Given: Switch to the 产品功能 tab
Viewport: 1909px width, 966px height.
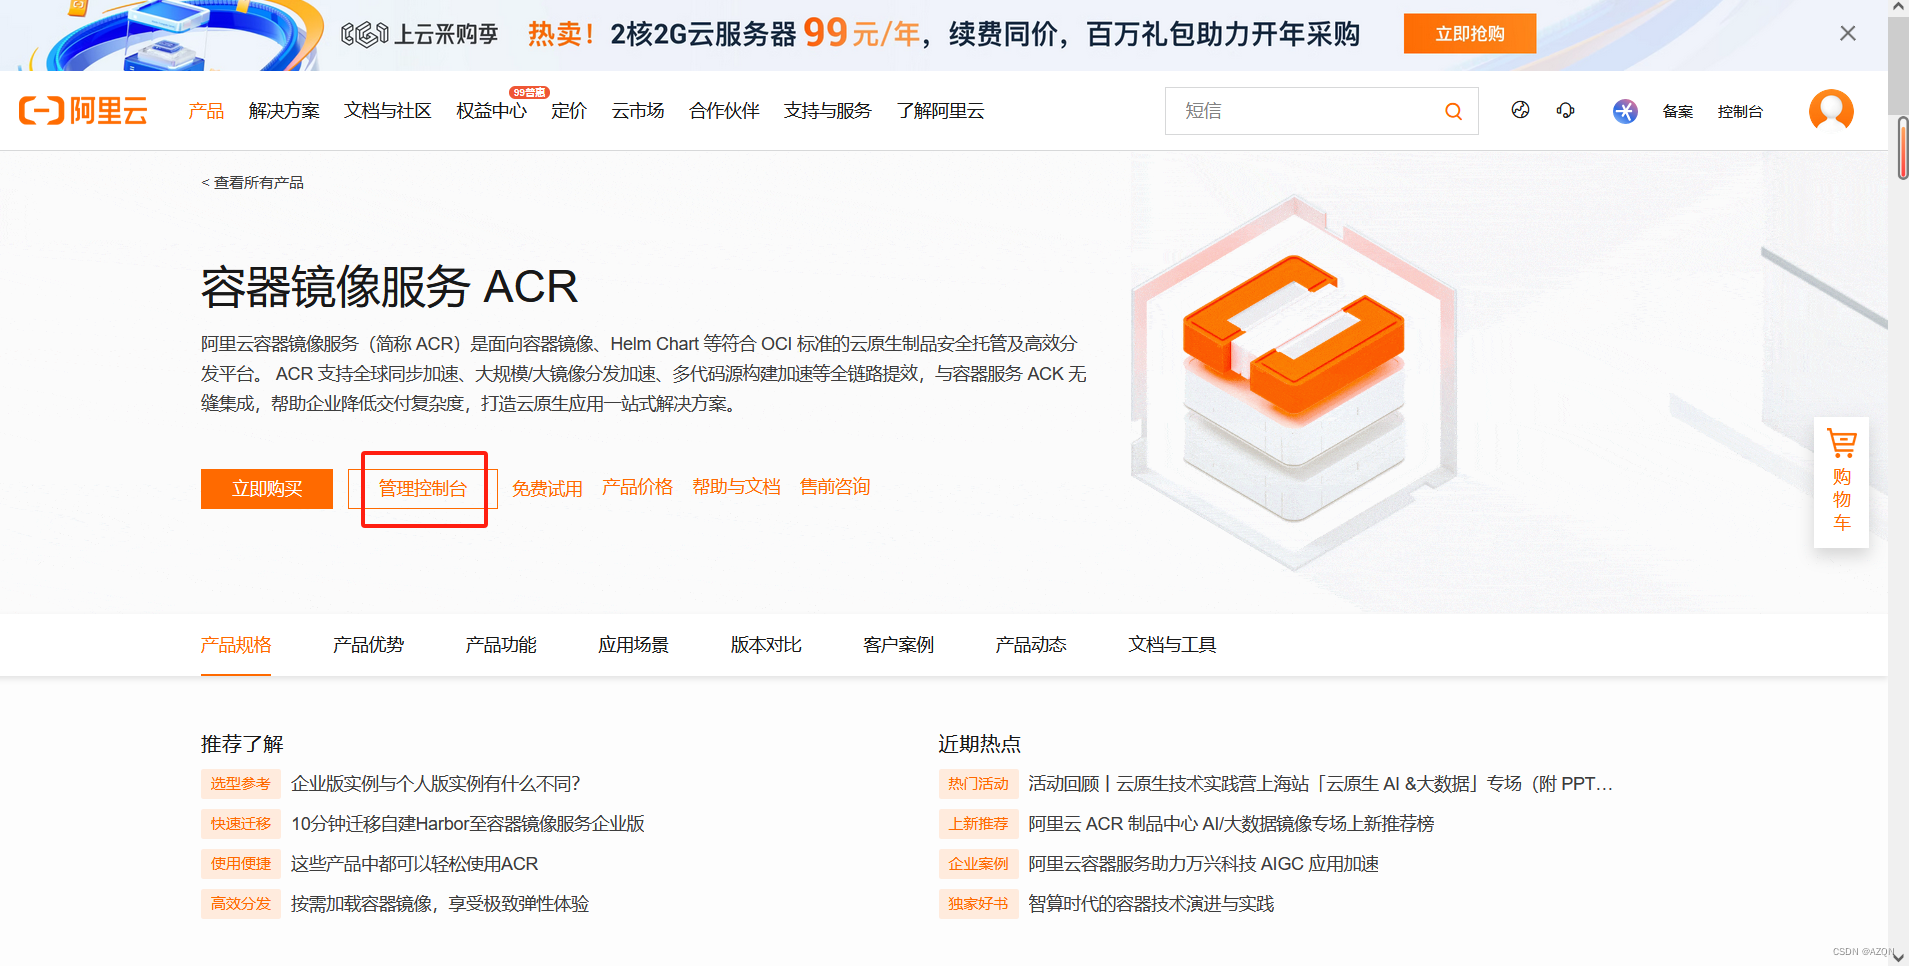Looking at the screenshot, I should pyautogui.click(x=501, y=645).
